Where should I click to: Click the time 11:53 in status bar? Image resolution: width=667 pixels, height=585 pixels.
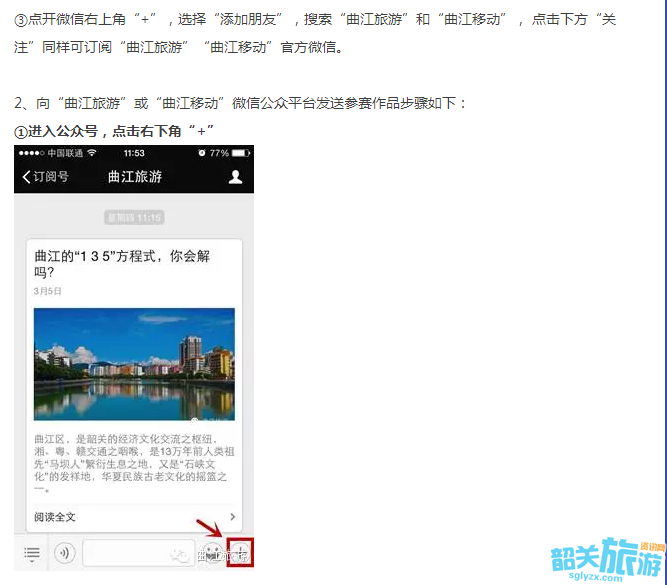click(x=134, y=153)
